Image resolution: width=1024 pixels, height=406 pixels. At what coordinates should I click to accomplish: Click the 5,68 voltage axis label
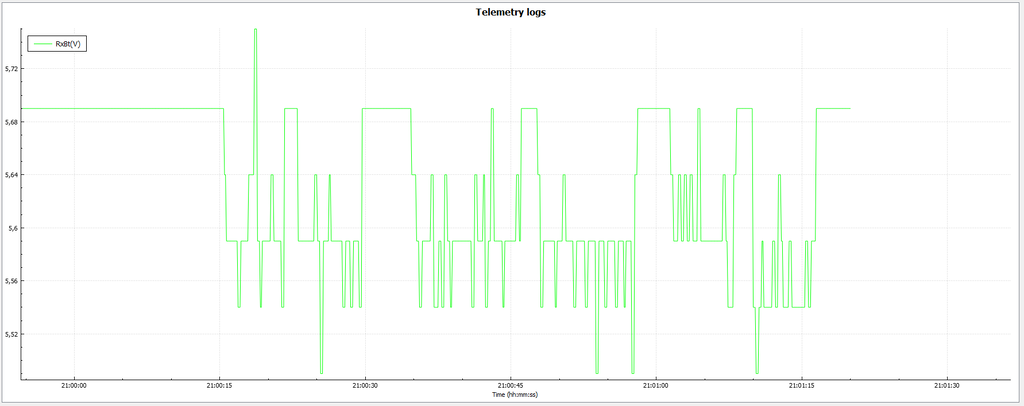click(x=12, y=122)
